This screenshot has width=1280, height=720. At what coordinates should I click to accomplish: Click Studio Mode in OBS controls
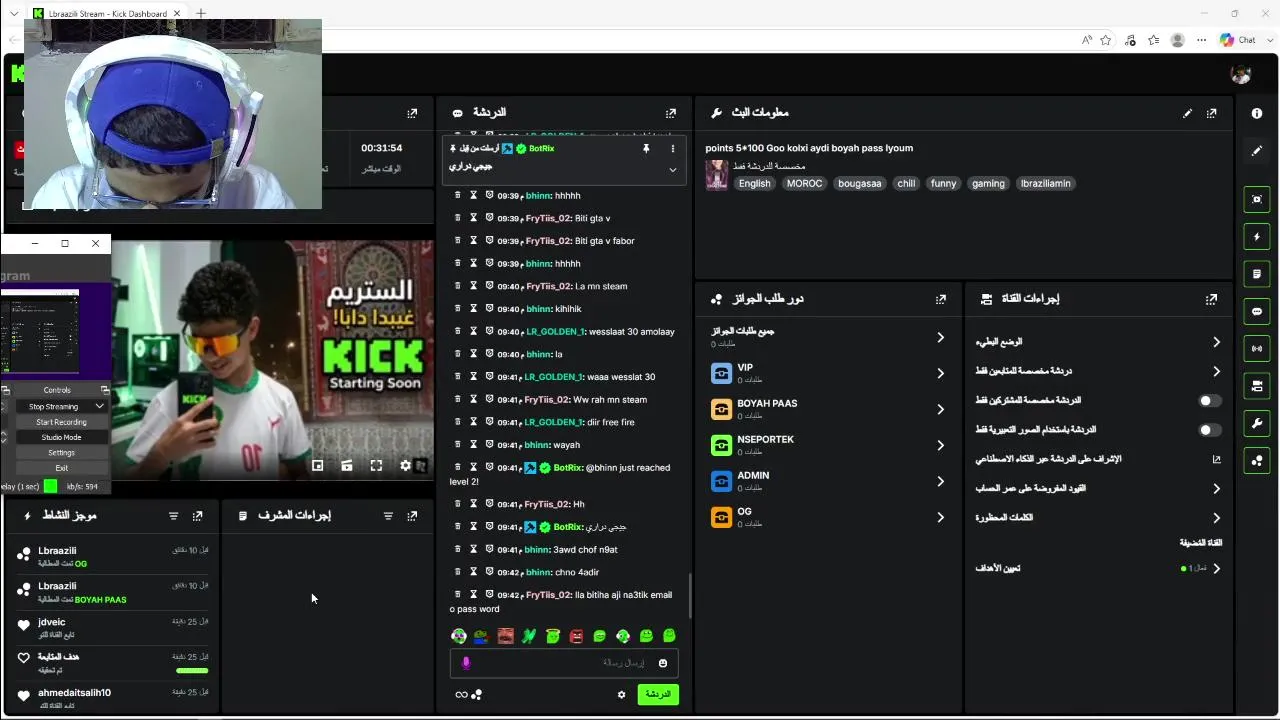[x=61, y=438]
